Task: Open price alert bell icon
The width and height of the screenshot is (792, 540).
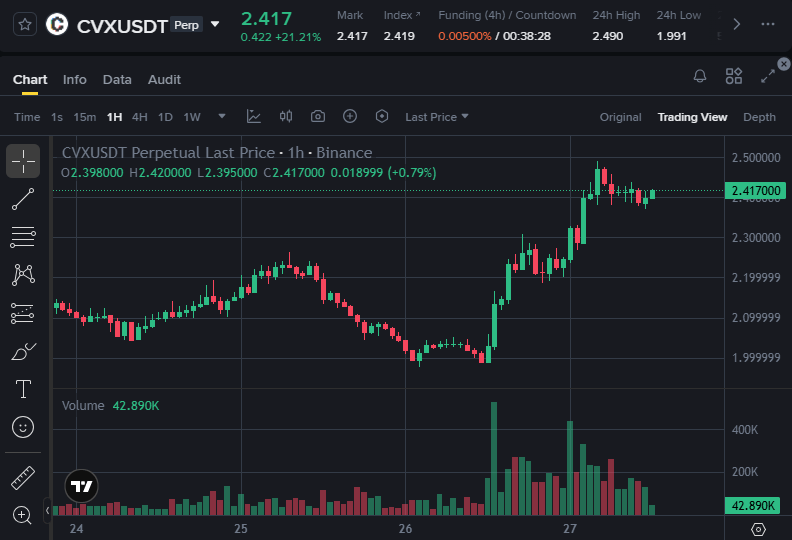Action: (x=700, y=76)
